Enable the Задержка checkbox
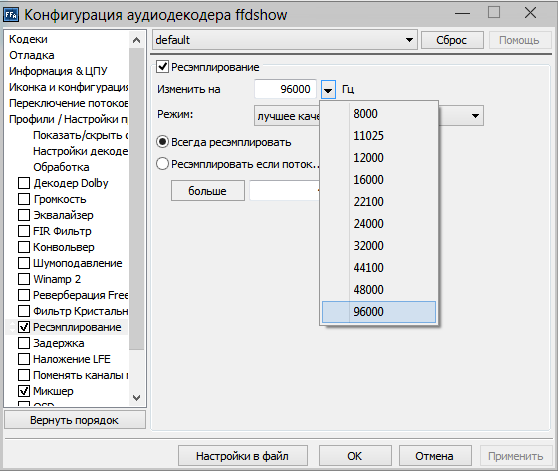Viewport: 558px width, 471px height. (x=24, y=343)
